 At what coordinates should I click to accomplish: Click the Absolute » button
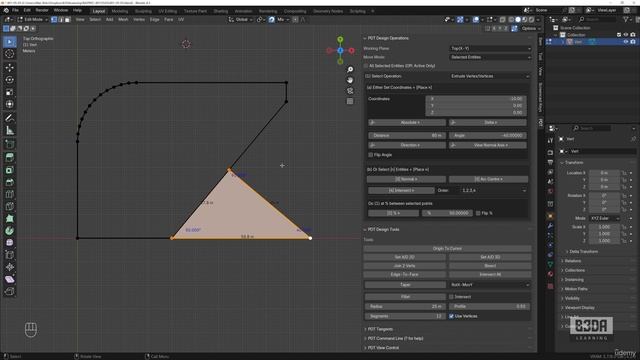[407, 122]
